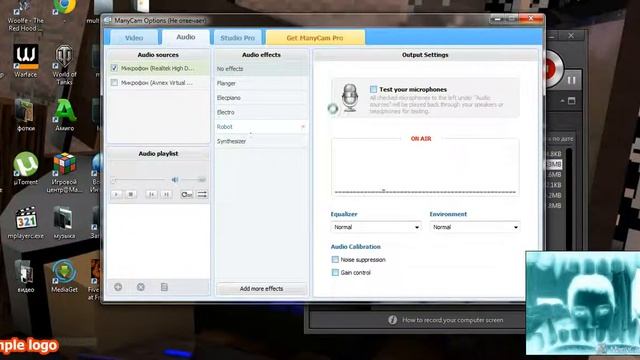Click the ON AIR level meter

[425, 167]
